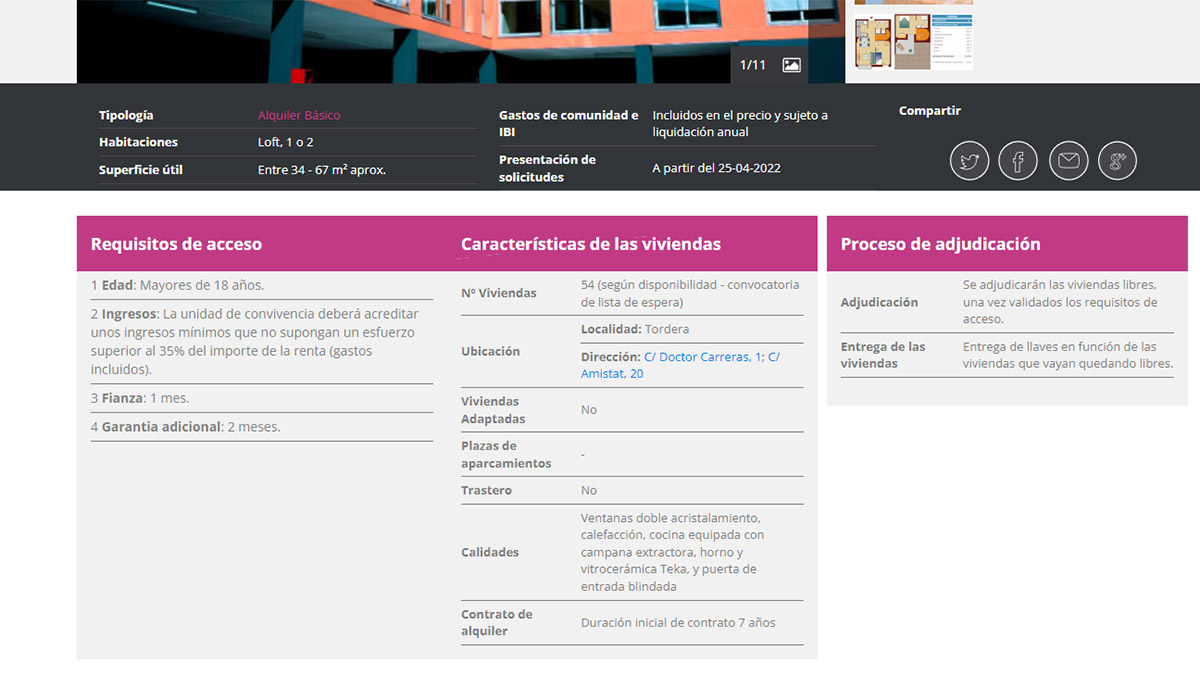Share this listing on Twitter
Viewport: 1200px width, 675px height.
click(969, 161)
